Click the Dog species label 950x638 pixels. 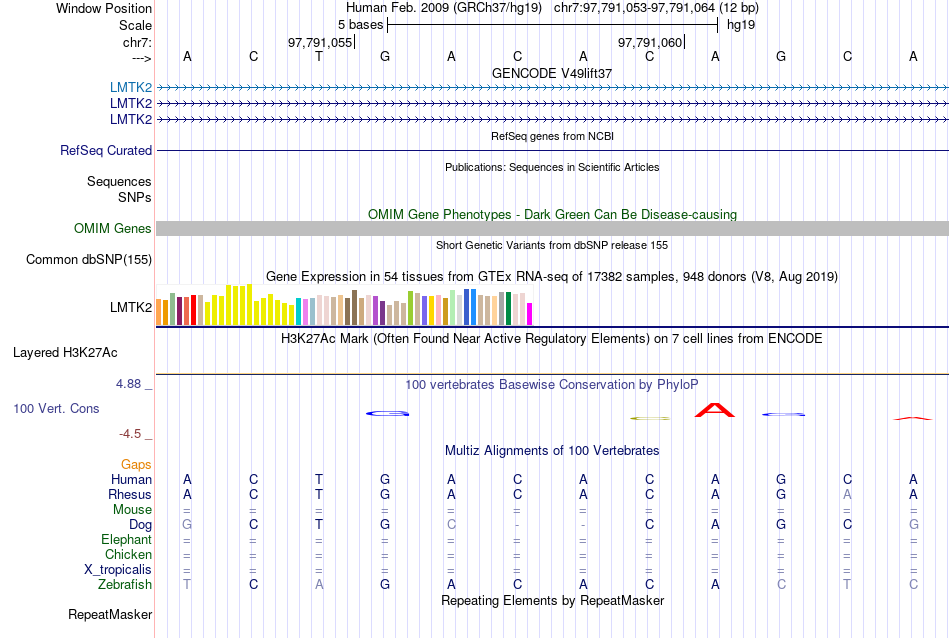(141, 525)
